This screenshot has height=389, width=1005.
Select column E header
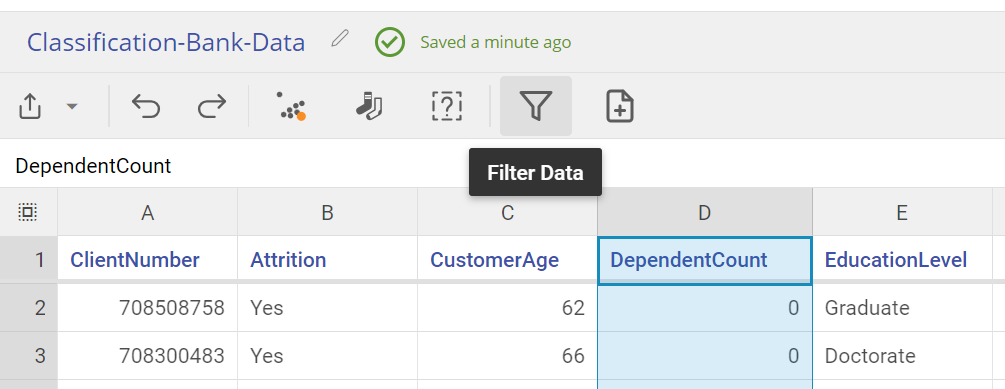pos(902,212)
